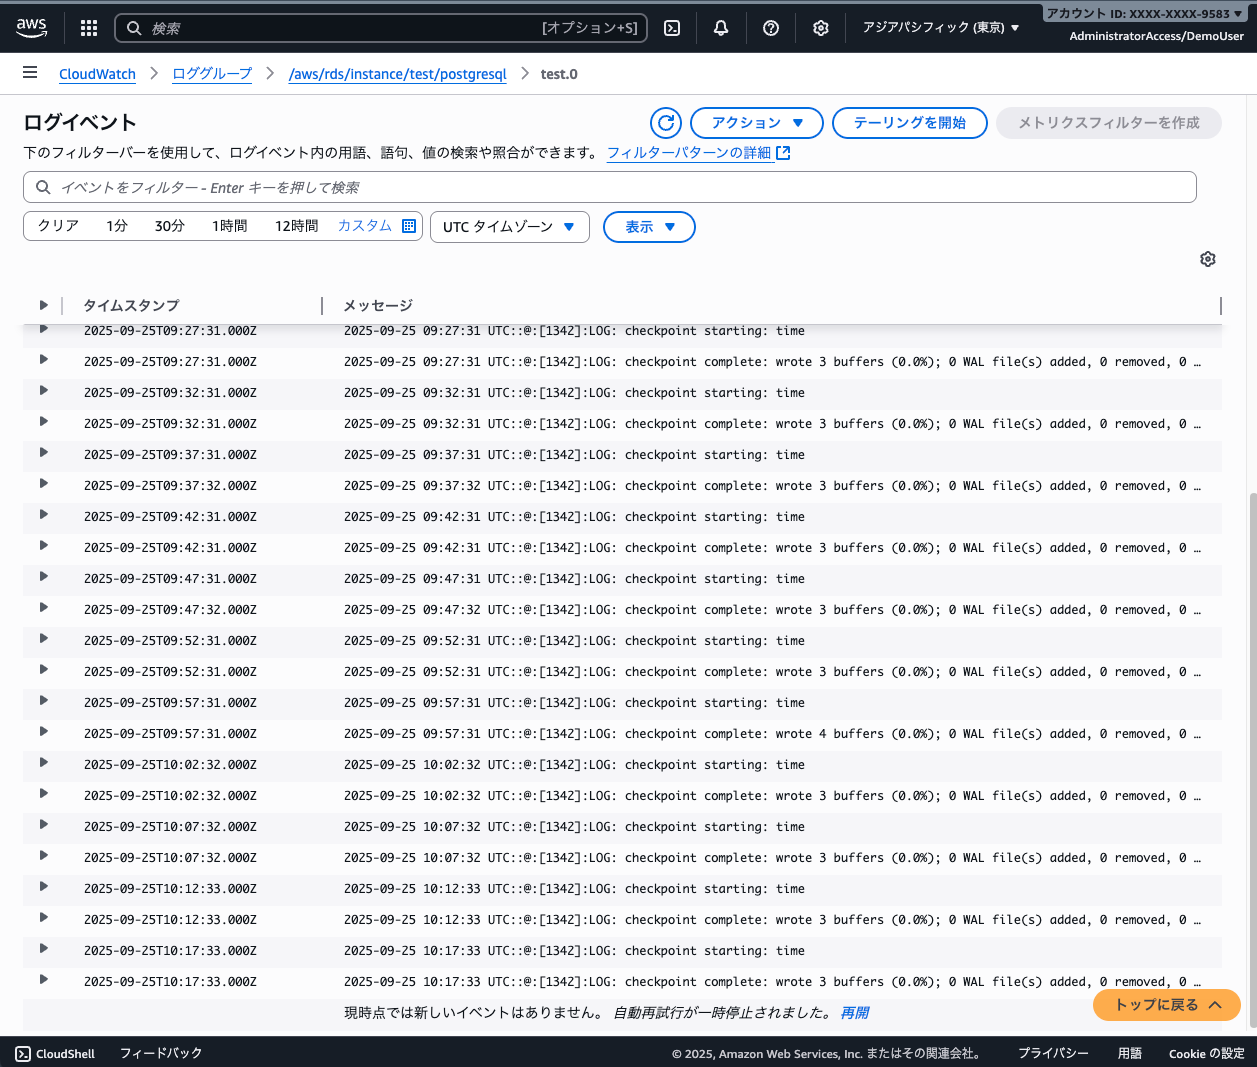
Task: Expand the 10:17:33 checkpoint complete row
Action: [43, 980]
